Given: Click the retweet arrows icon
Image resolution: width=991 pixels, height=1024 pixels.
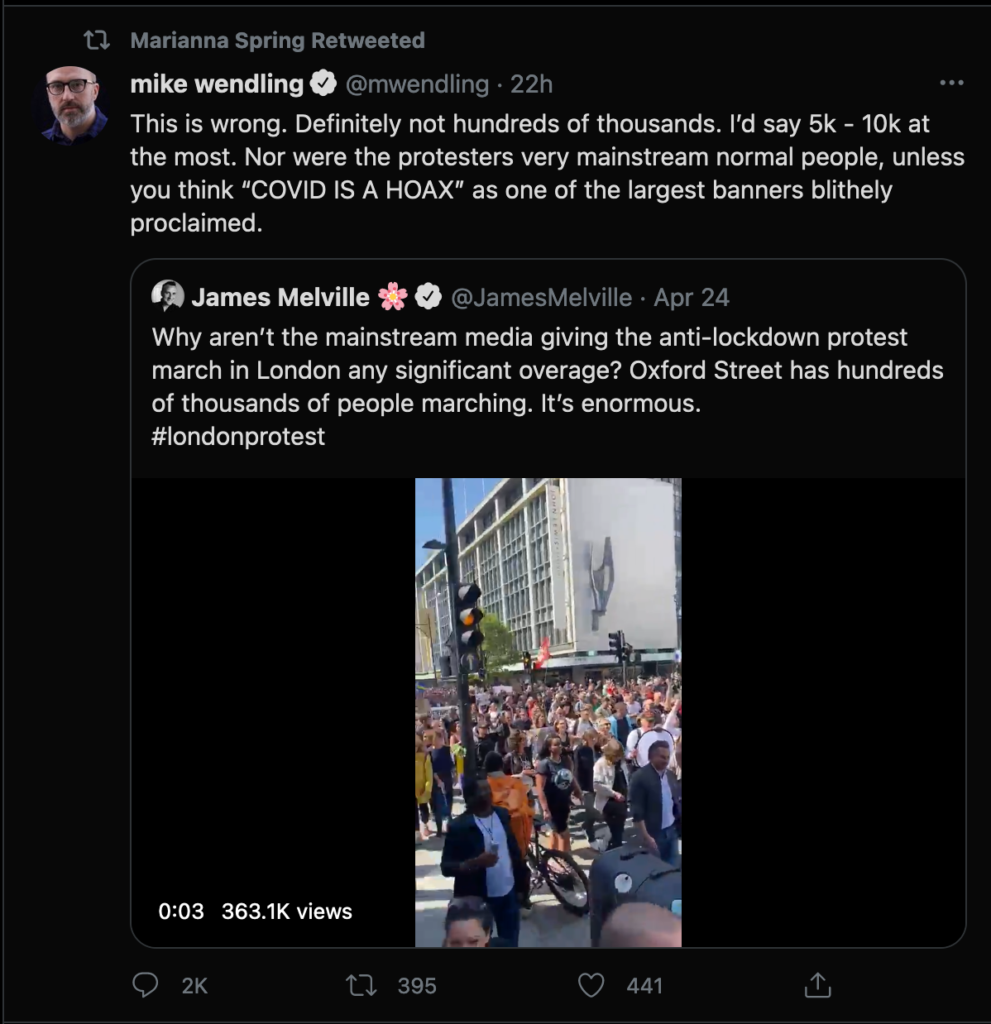Looking at the screenshot, I should tap(361, 985).
